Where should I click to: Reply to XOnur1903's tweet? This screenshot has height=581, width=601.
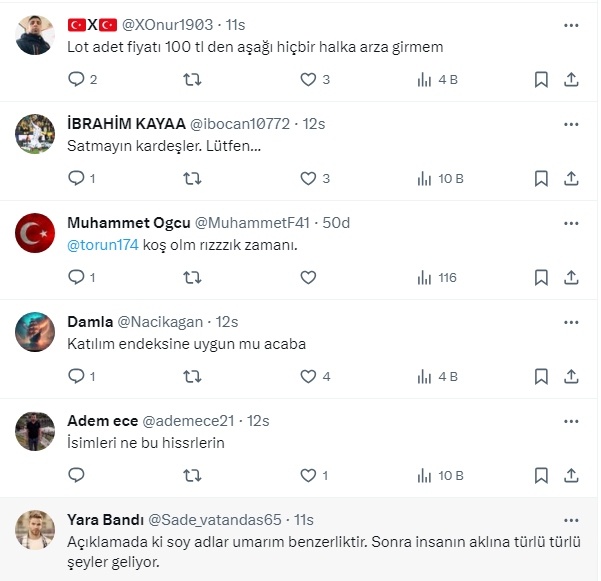point(76,79)
